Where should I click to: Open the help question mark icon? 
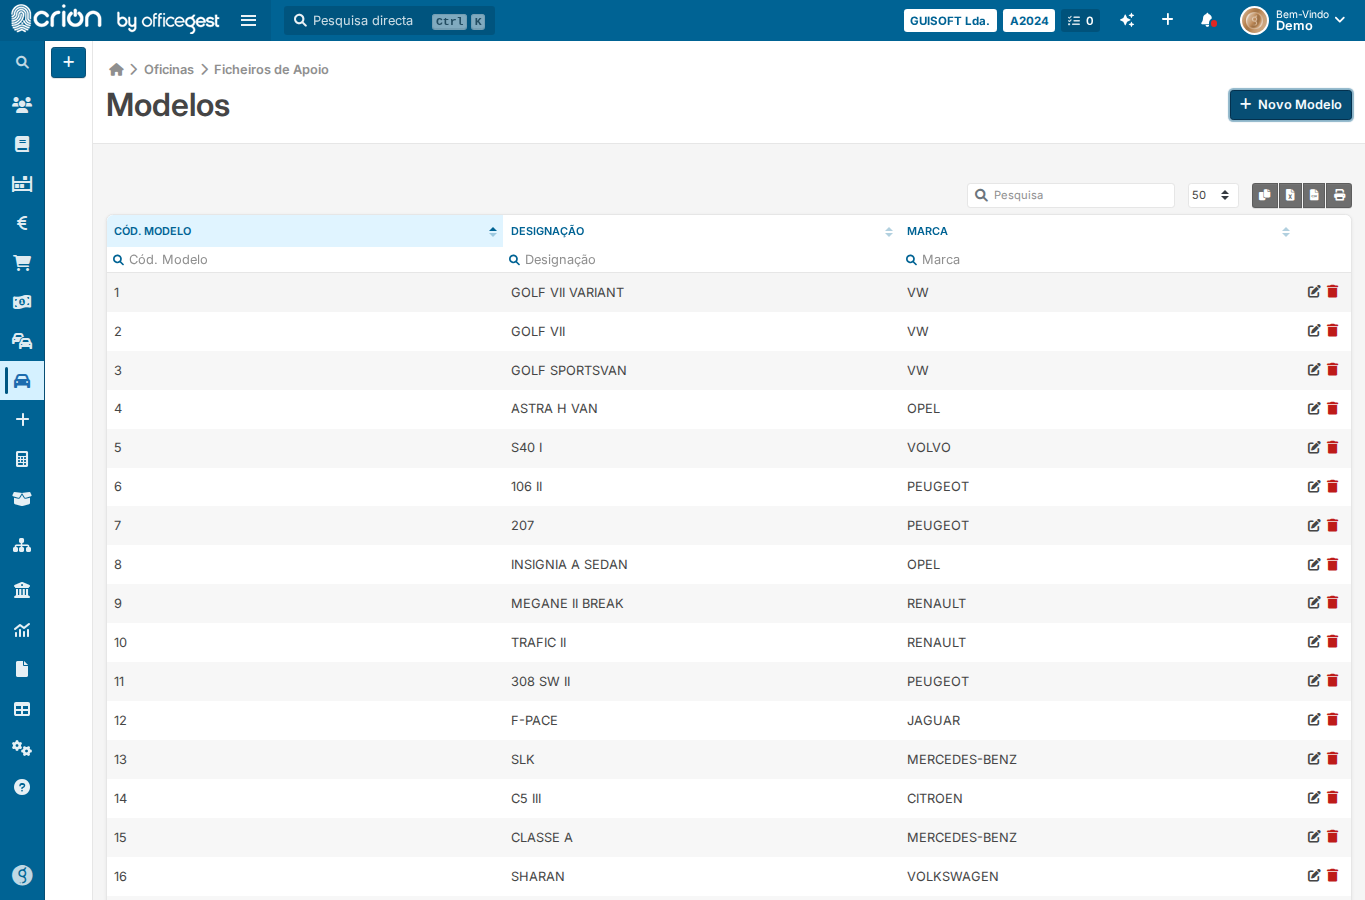(x=22, y=787)
